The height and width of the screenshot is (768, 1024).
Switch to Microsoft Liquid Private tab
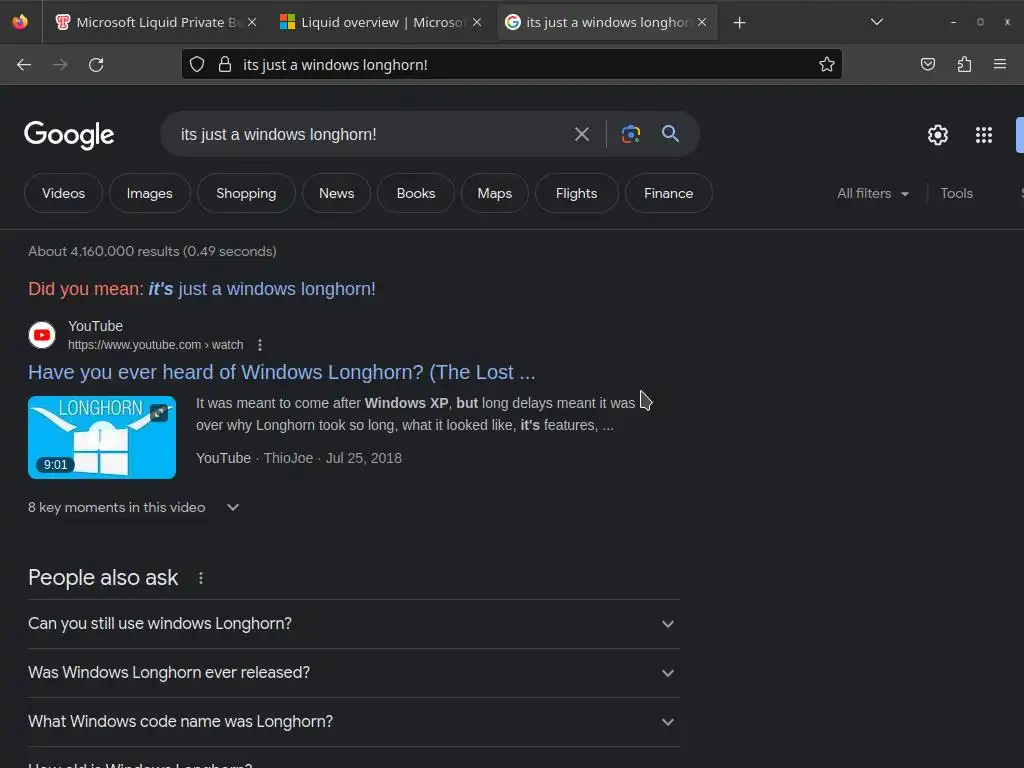click(x=157, y=22)
